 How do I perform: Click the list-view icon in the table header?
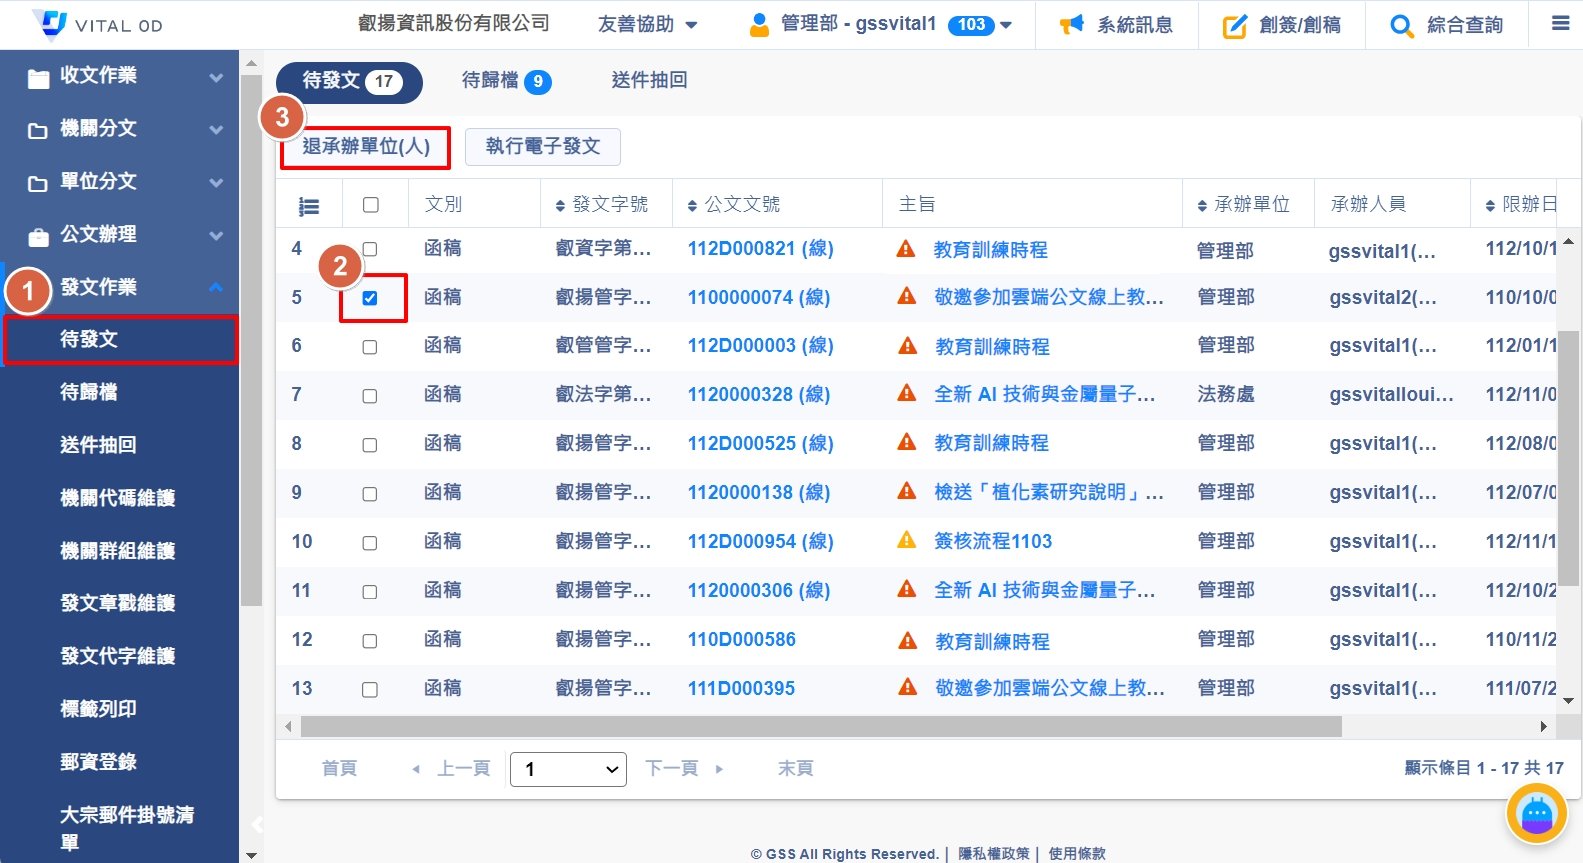point(309,206)
